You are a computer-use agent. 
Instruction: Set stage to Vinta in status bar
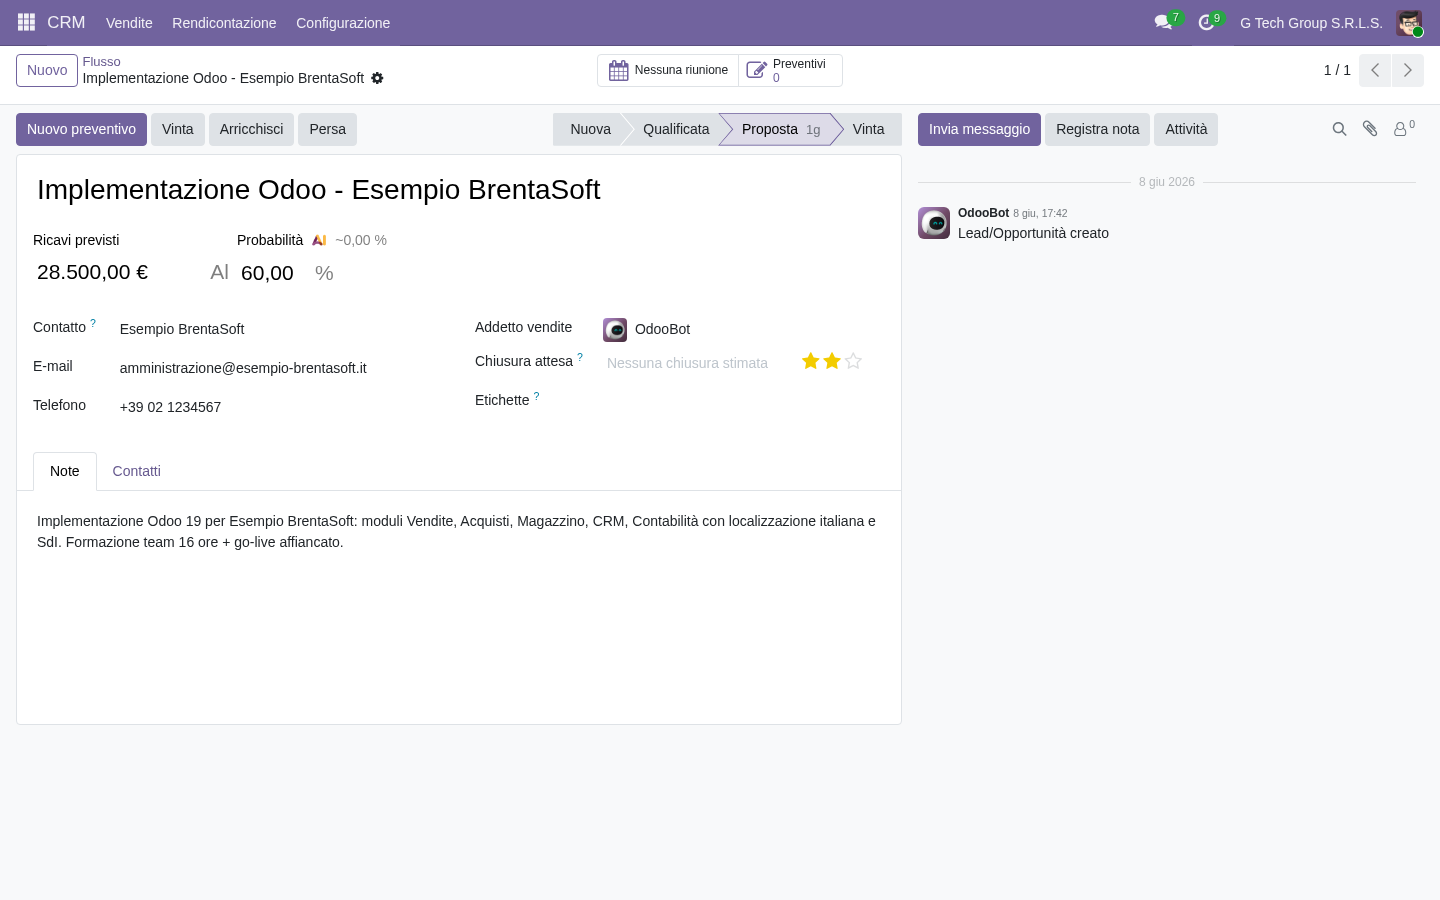pos(868,129)
